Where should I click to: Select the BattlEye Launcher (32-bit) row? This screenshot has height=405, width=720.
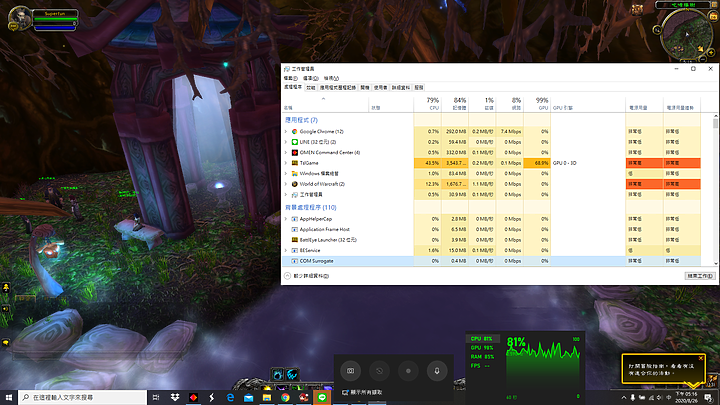click(x=491, y=240)
